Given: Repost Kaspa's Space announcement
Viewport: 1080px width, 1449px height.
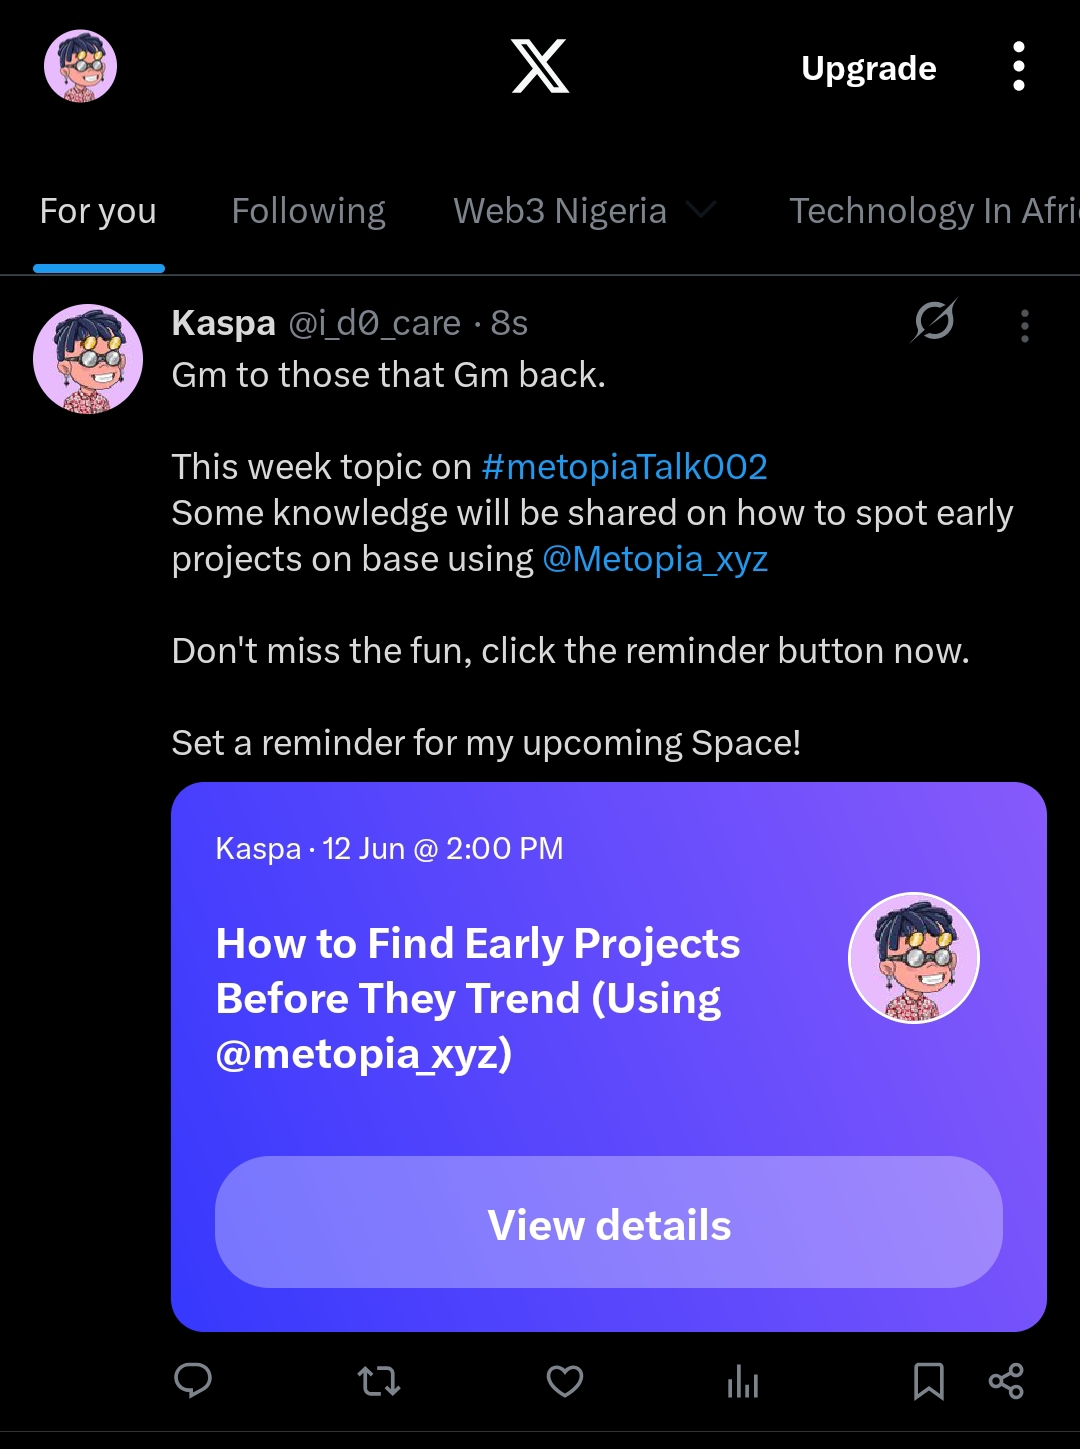Looking at the screenshot, I should (x=379, y=1381).
